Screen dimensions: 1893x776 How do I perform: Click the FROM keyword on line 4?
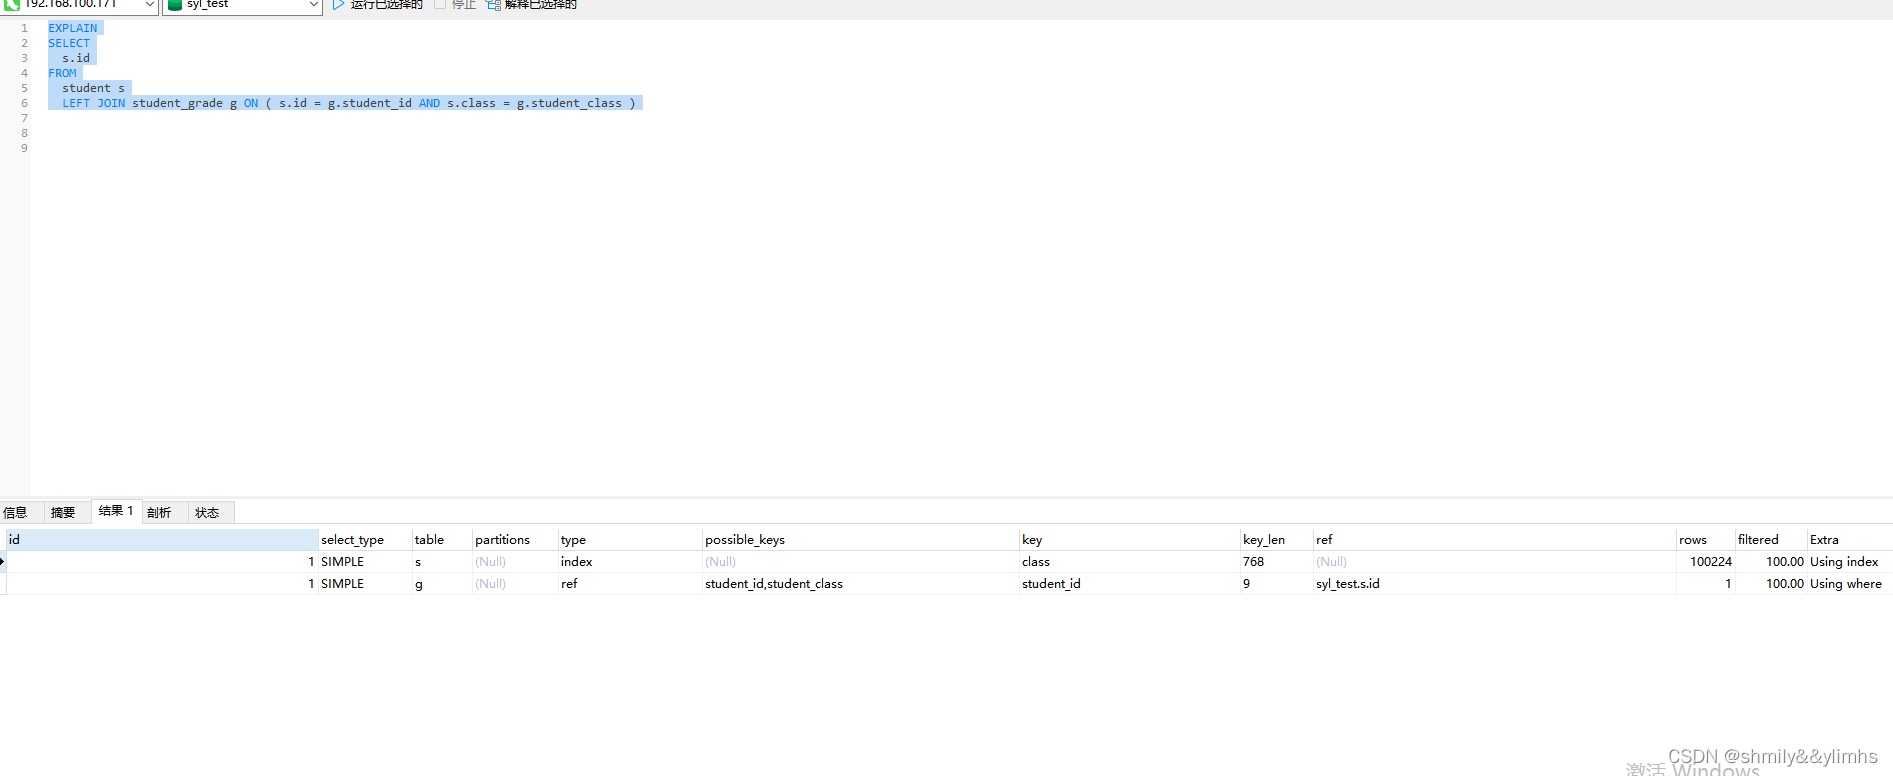point(62,73)
